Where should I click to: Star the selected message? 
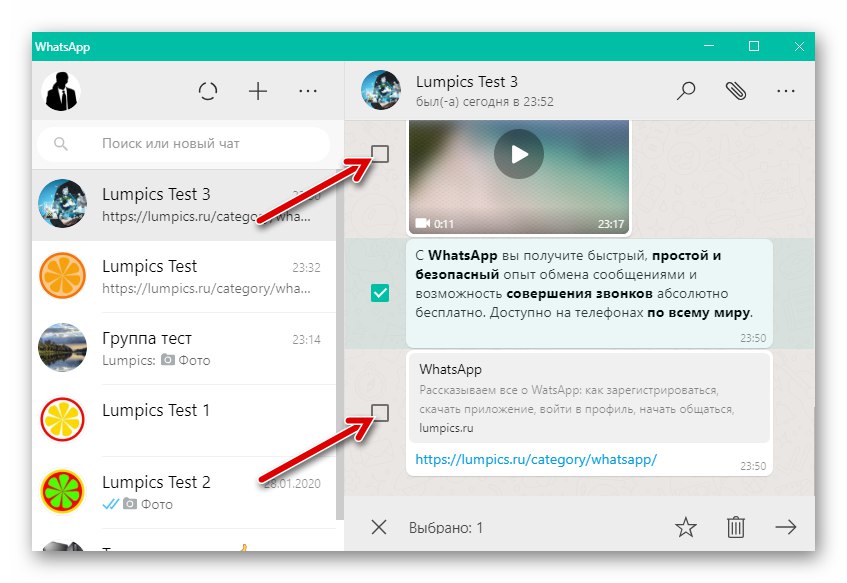(x=686, y=527)
